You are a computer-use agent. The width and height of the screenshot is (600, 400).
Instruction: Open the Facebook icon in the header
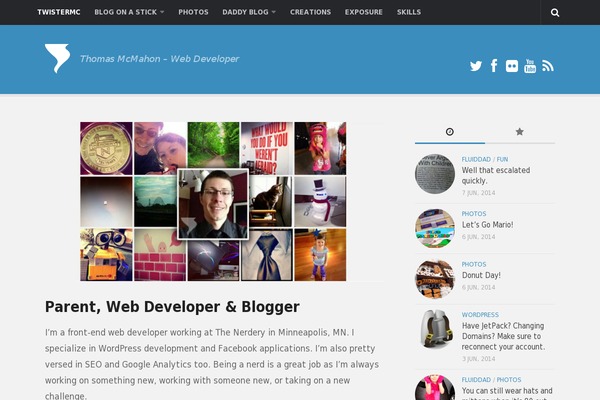[x=494, y=66]
